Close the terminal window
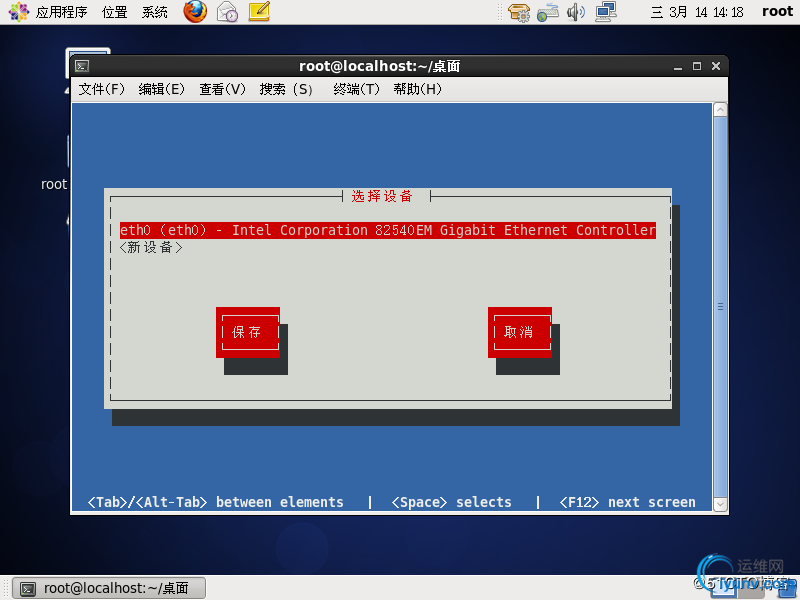Screen dimensions: 800x600 (x=716, y=66)
